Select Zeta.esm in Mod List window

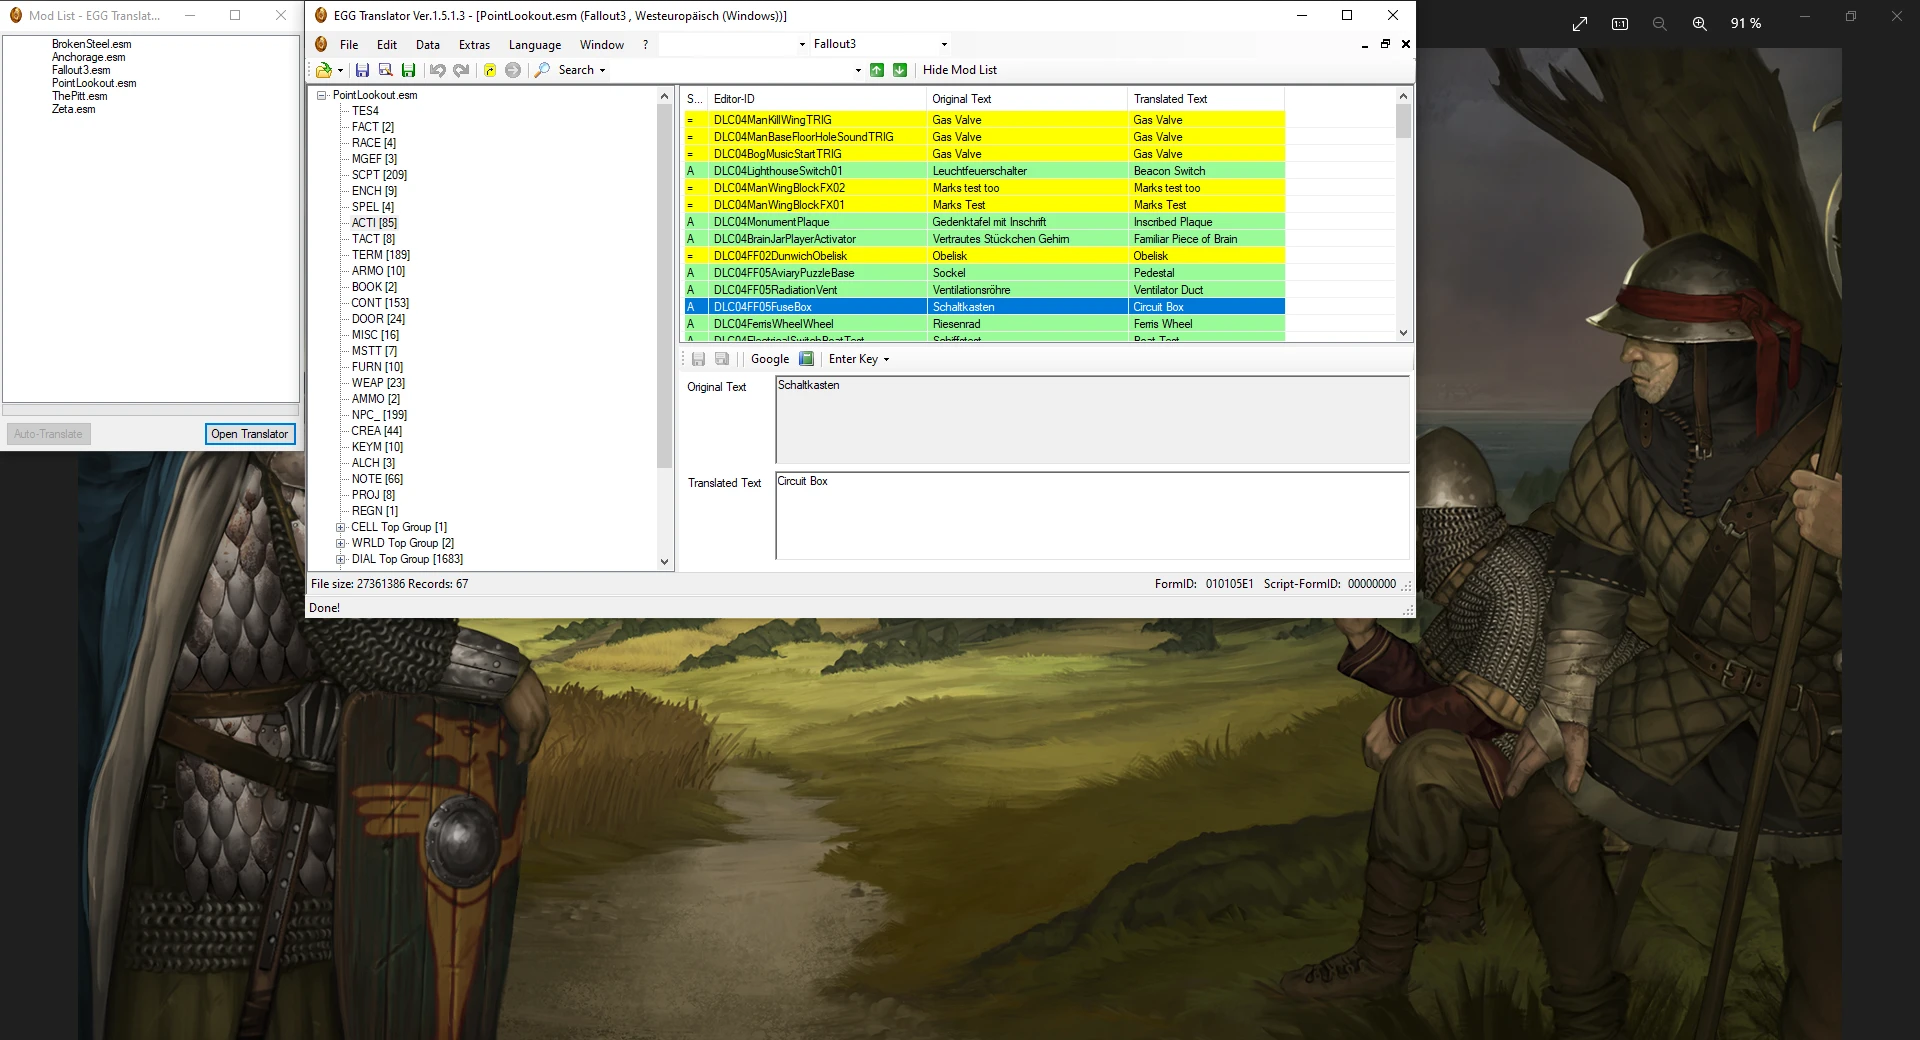73,109
